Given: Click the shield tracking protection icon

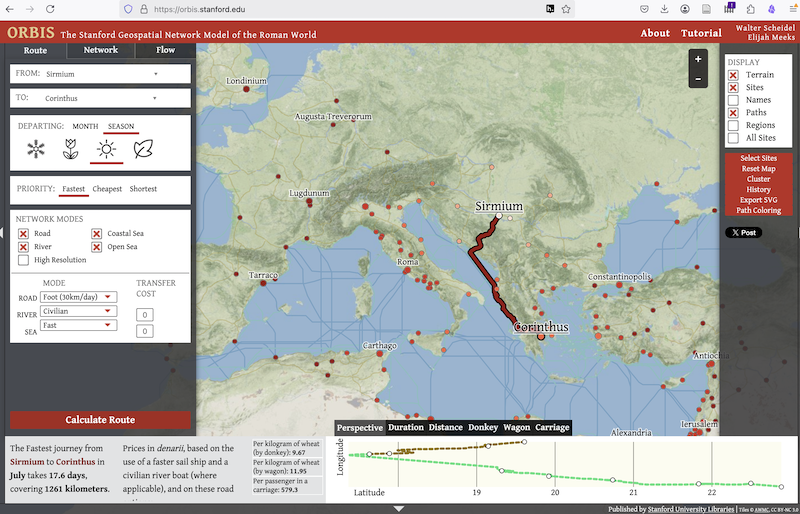Looking at the screenshot, I should coord(128,9).
